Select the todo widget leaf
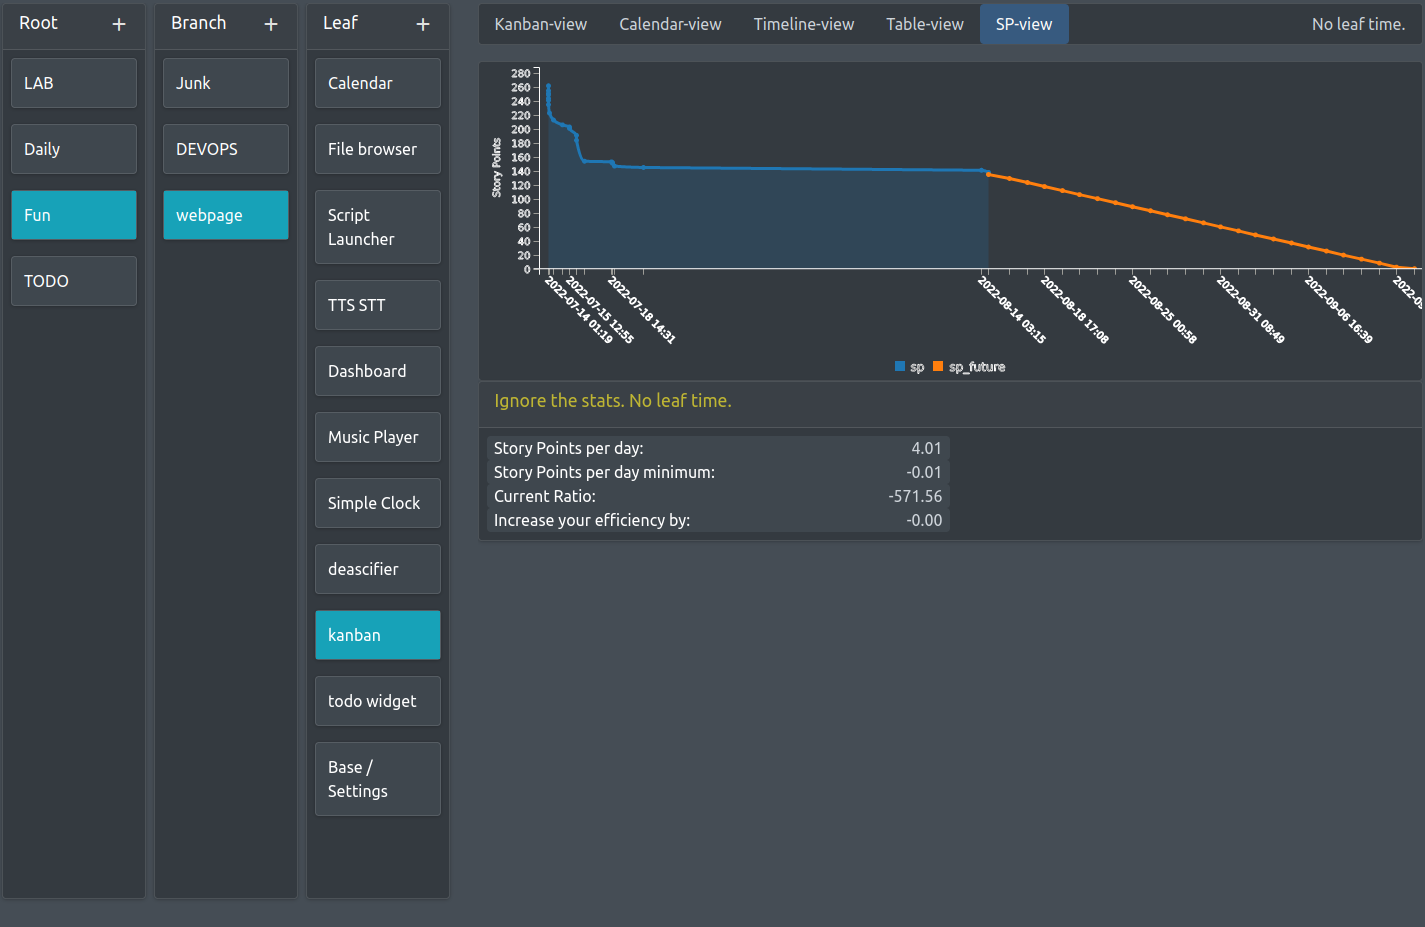 pos(378,701)
